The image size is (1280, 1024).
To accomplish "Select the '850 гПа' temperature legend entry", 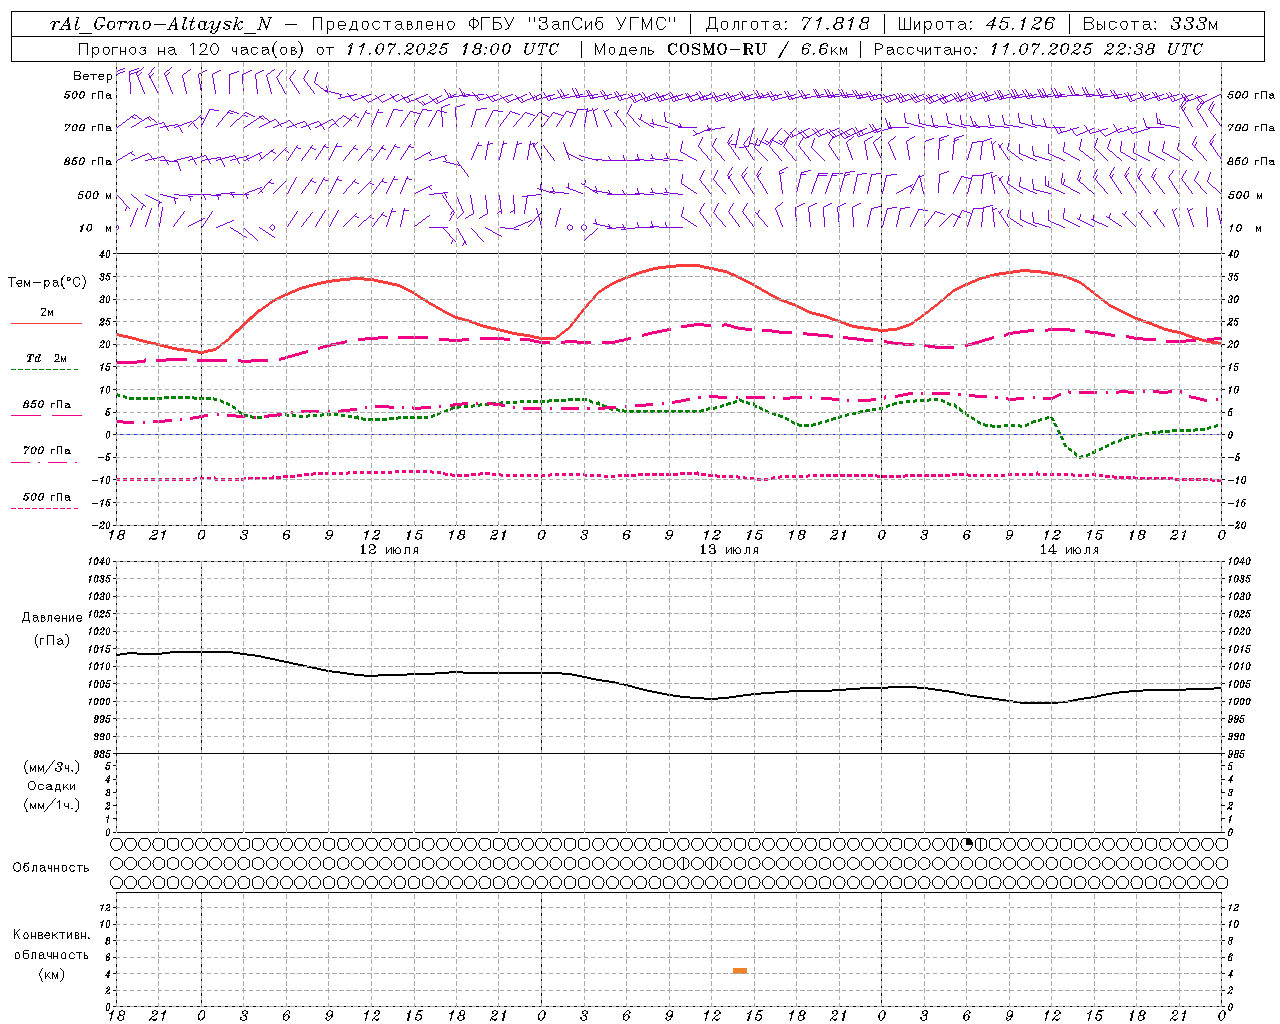I will point(46,404).
